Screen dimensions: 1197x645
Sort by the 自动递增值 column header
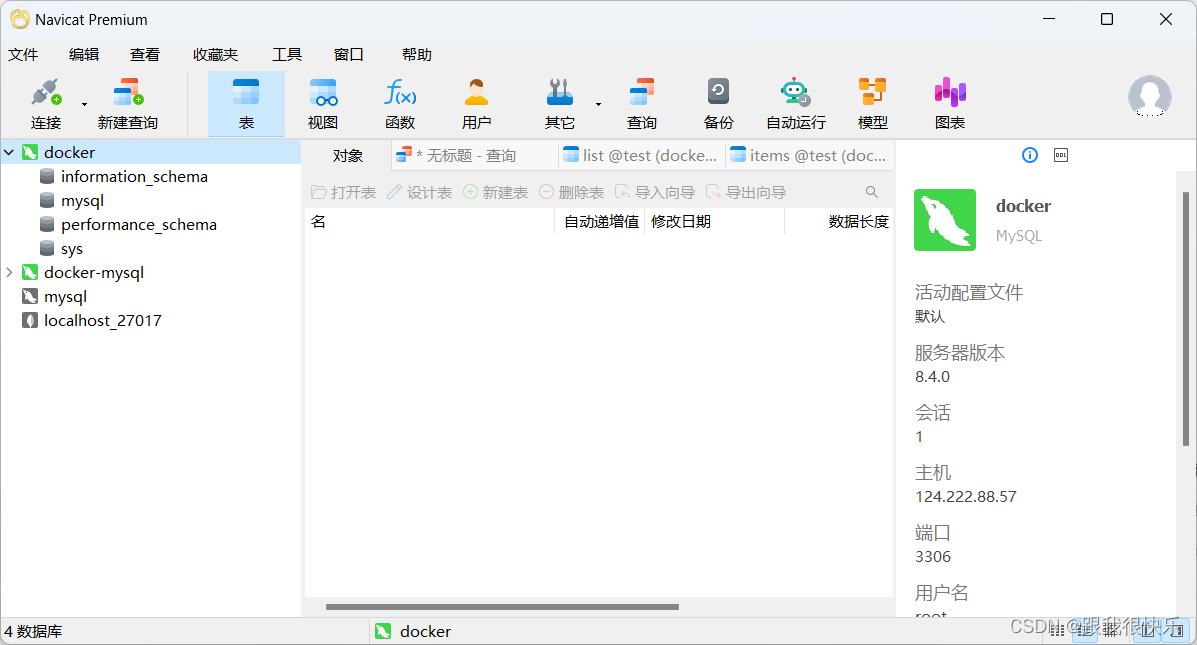coord(600,222)
